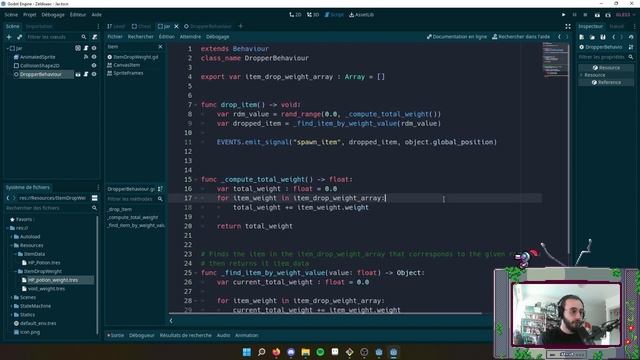Open the Sortie bottom panel
The width and height of the screenshot is (640, 360).
pos(116,335)
